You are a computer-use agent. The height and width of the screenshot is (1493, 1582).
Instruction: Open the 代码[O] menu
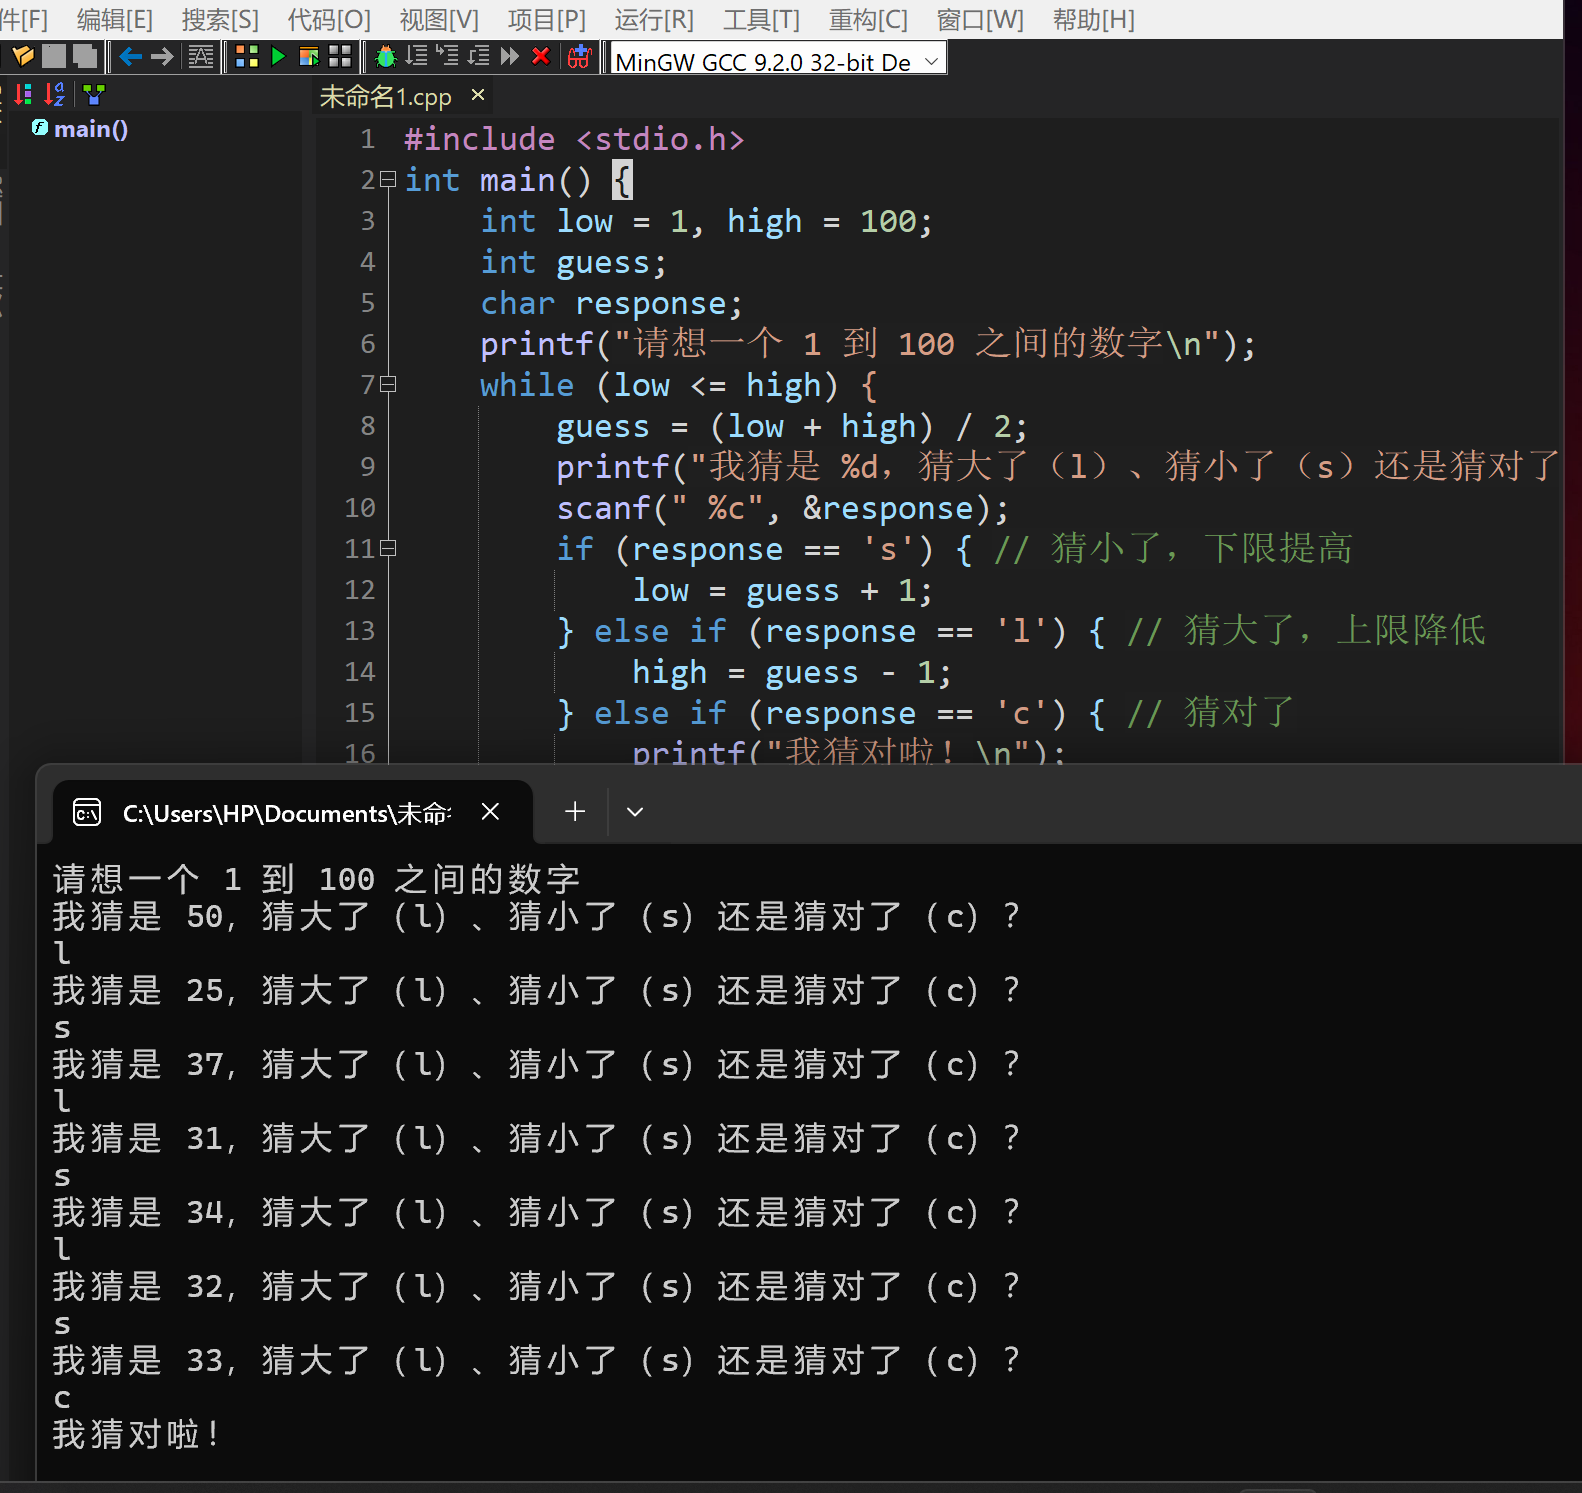point(329,19)
